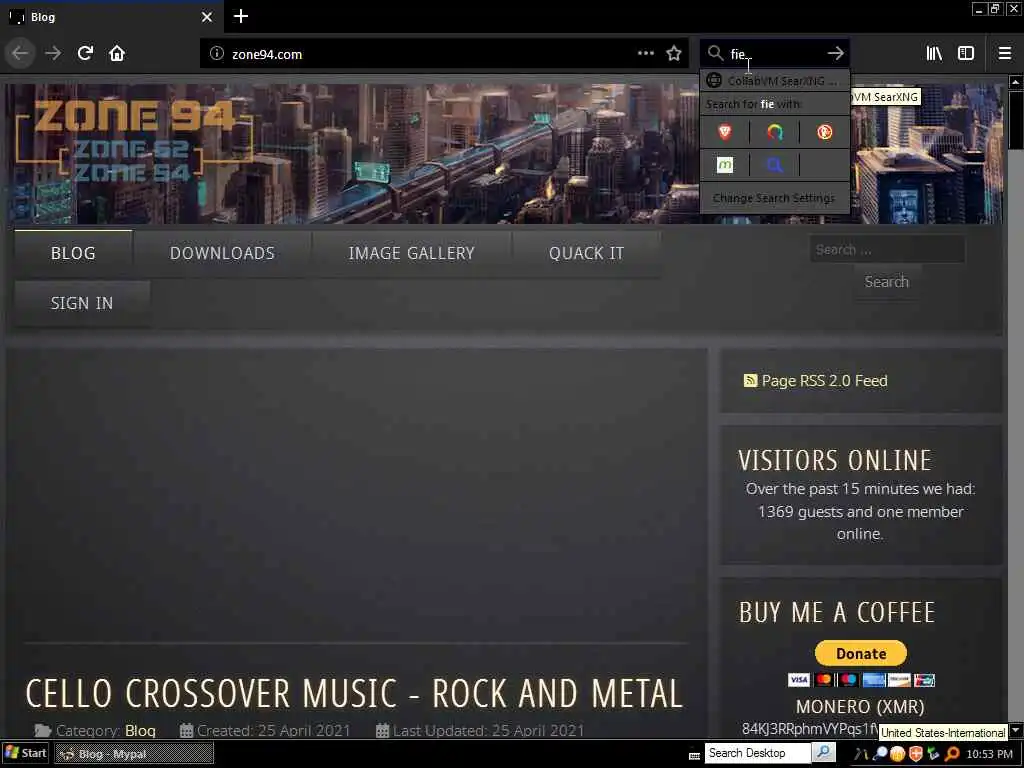Reload the current page
The width and height of the screenshot is (1024, 768).
point(85,54)
